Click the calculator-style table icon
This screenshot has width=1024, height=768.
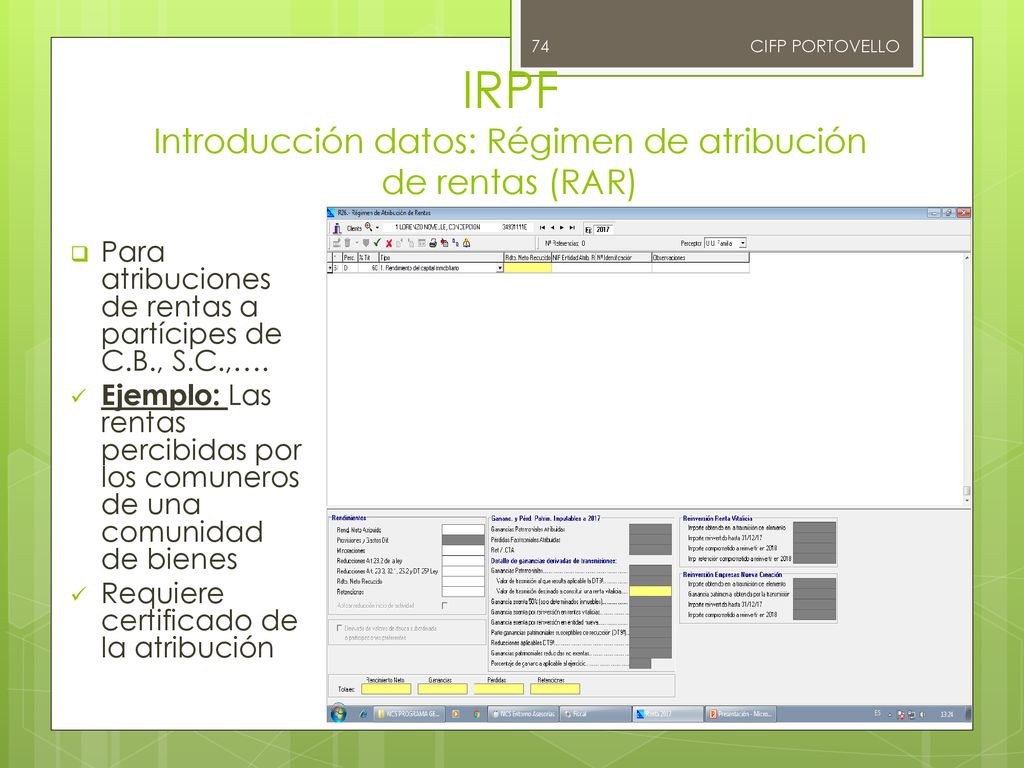422,243
